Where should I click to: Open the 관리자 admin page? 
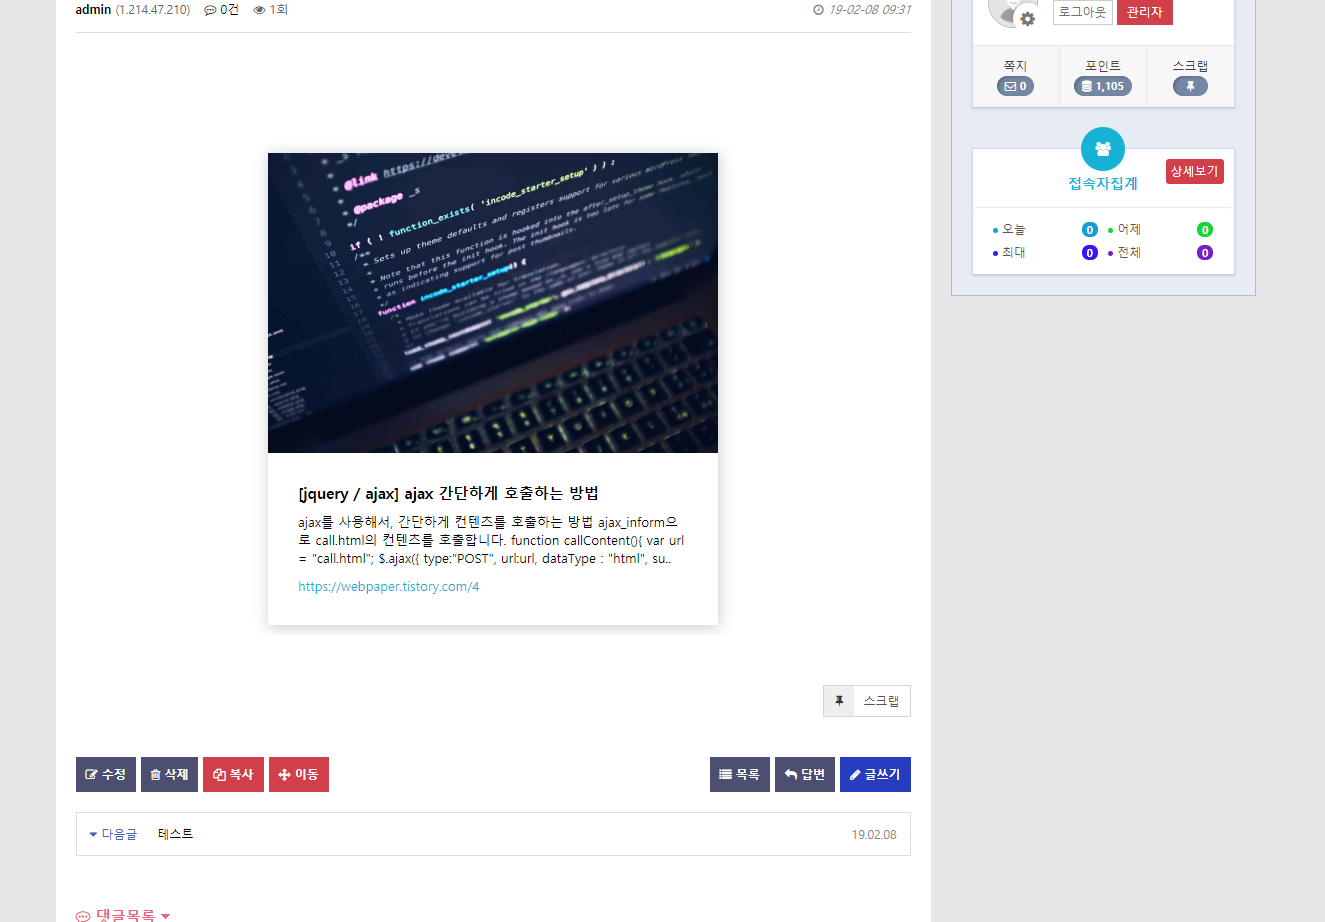click(x=1145, y=12)
